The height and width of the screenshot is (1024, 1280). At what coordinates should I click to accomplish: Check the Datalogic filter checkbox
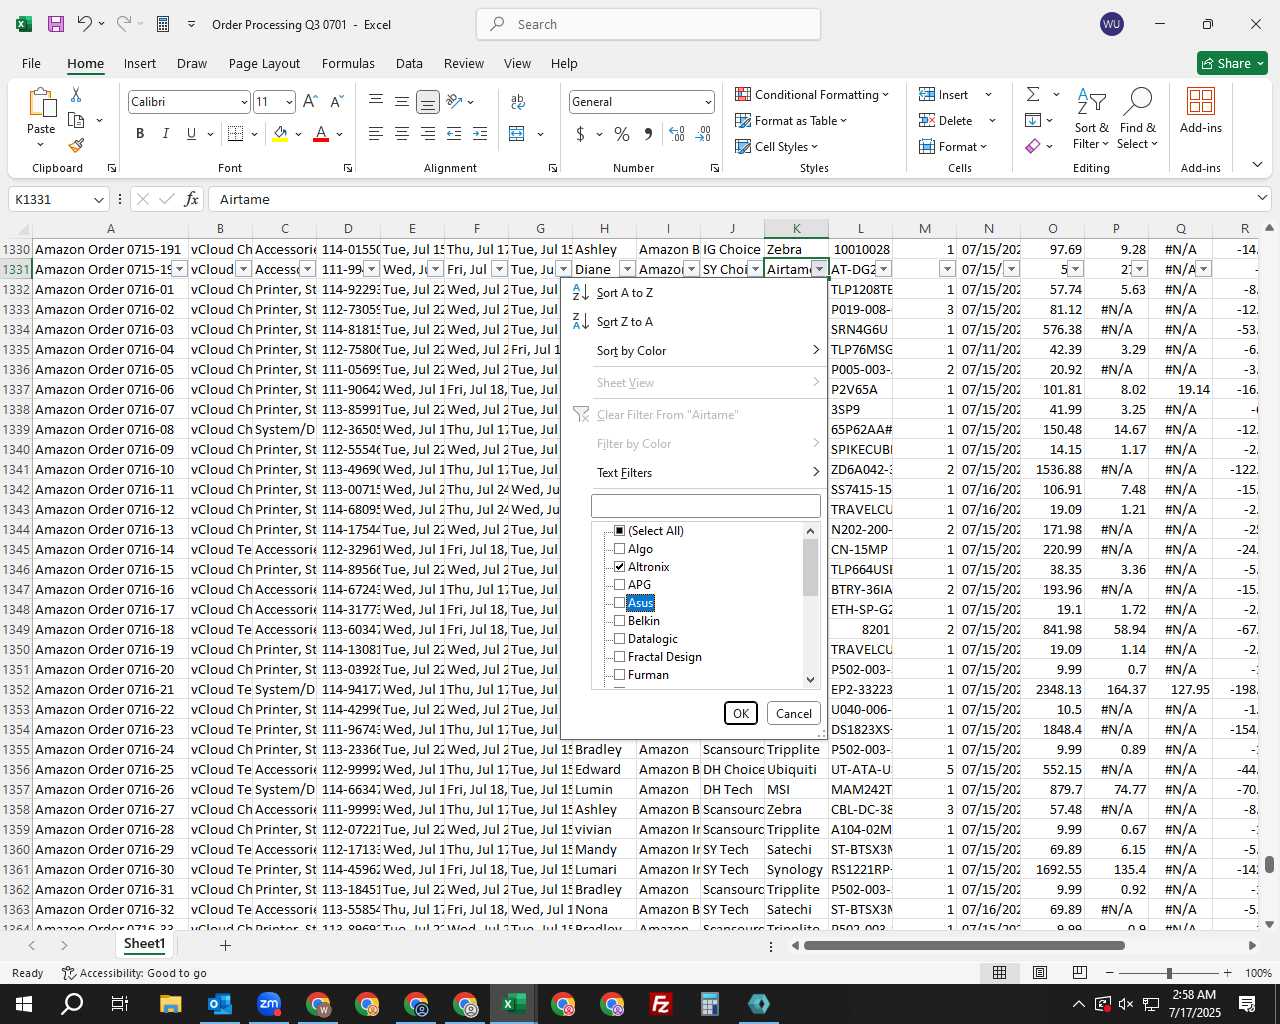click(x=620, y=639)
